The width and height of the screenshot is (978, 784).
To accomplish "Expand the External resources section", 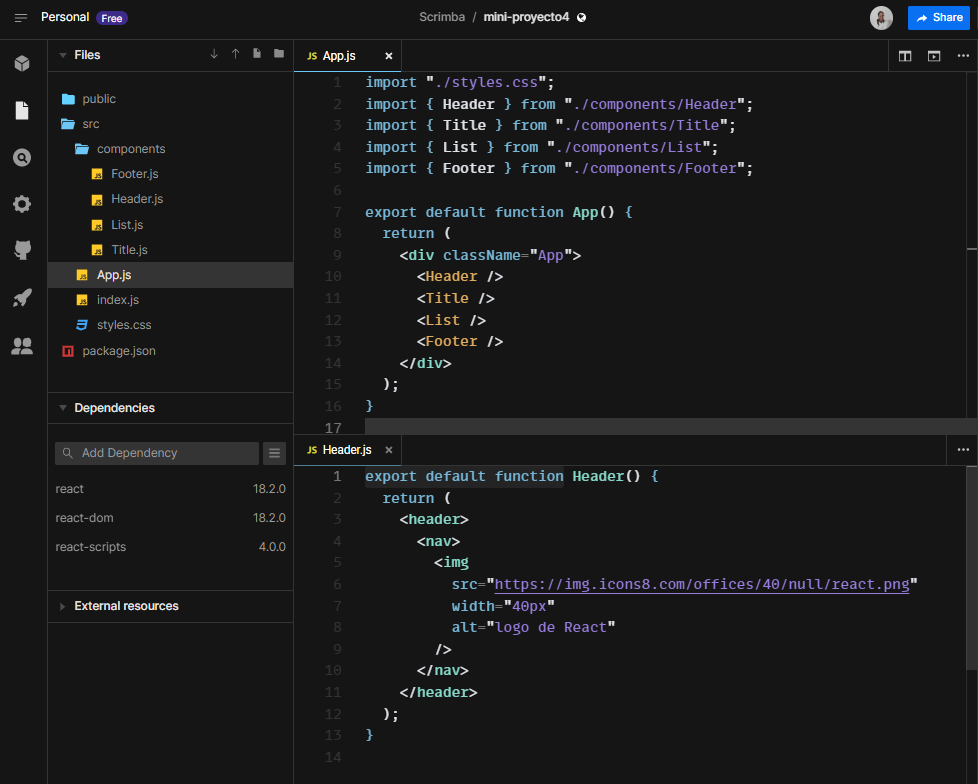I will (x=62, y=606).
